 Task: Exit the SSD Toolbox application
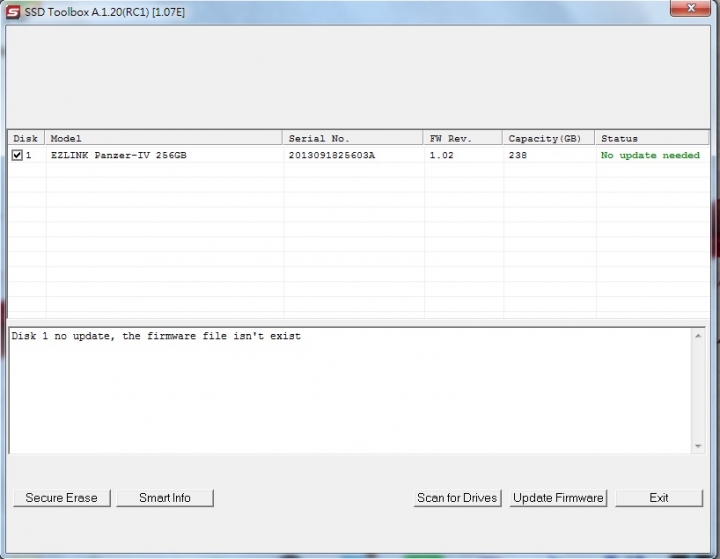pos(659,498)
